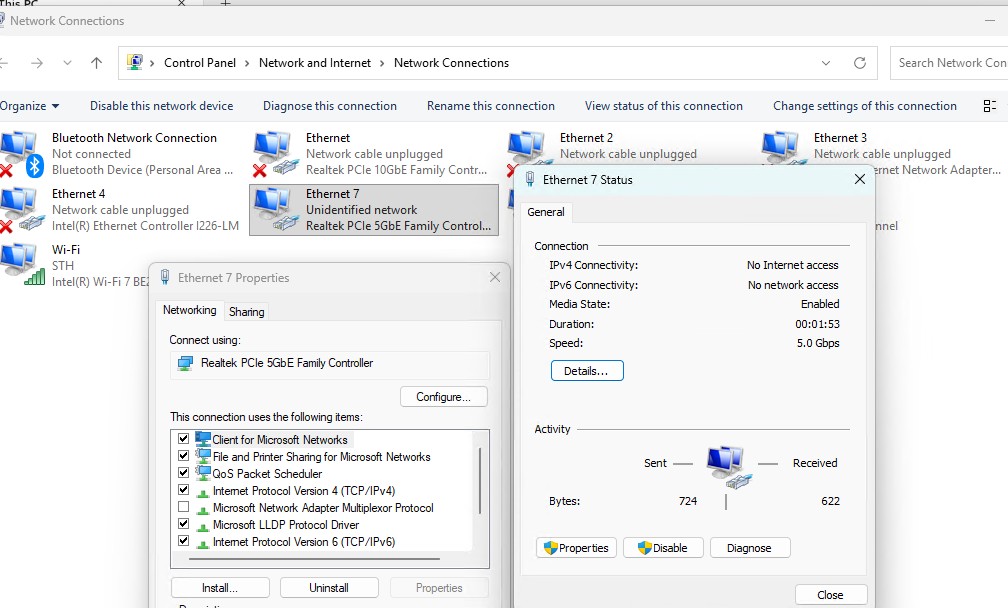
Task: Select the Bluetooth Network Connection adapter icon
Action: coord(20,153)
